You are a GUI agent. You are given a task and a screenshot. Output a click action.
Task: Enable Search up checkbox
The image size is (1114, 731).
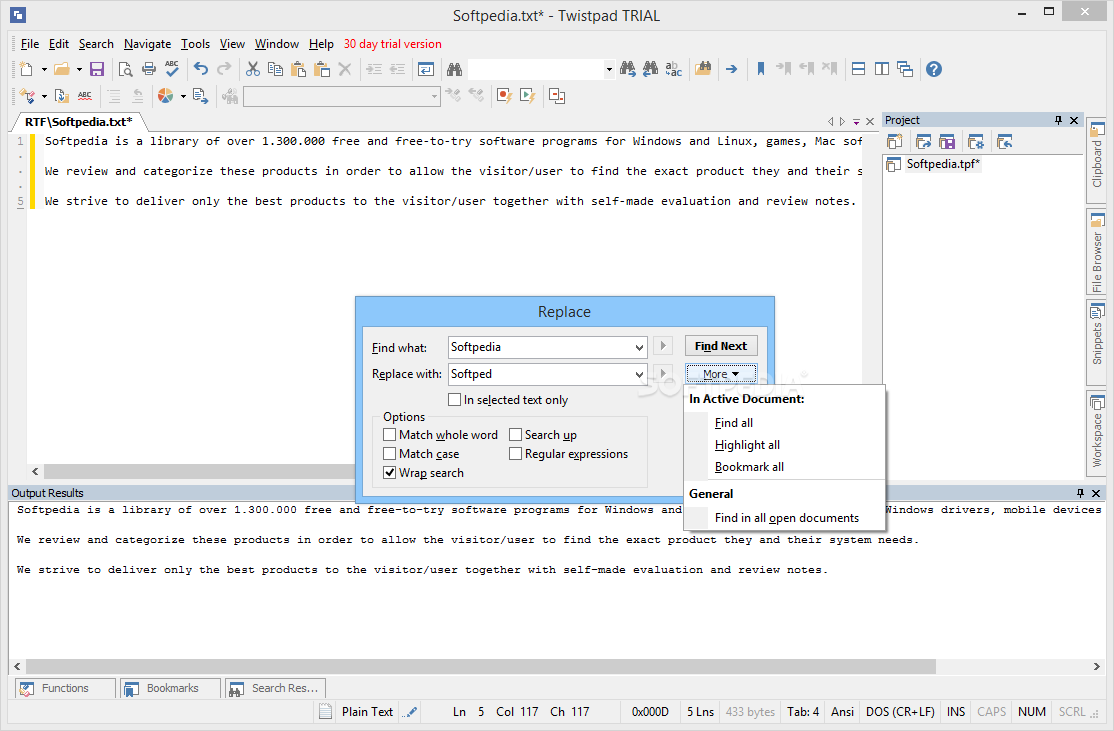[x=516, y=434]
